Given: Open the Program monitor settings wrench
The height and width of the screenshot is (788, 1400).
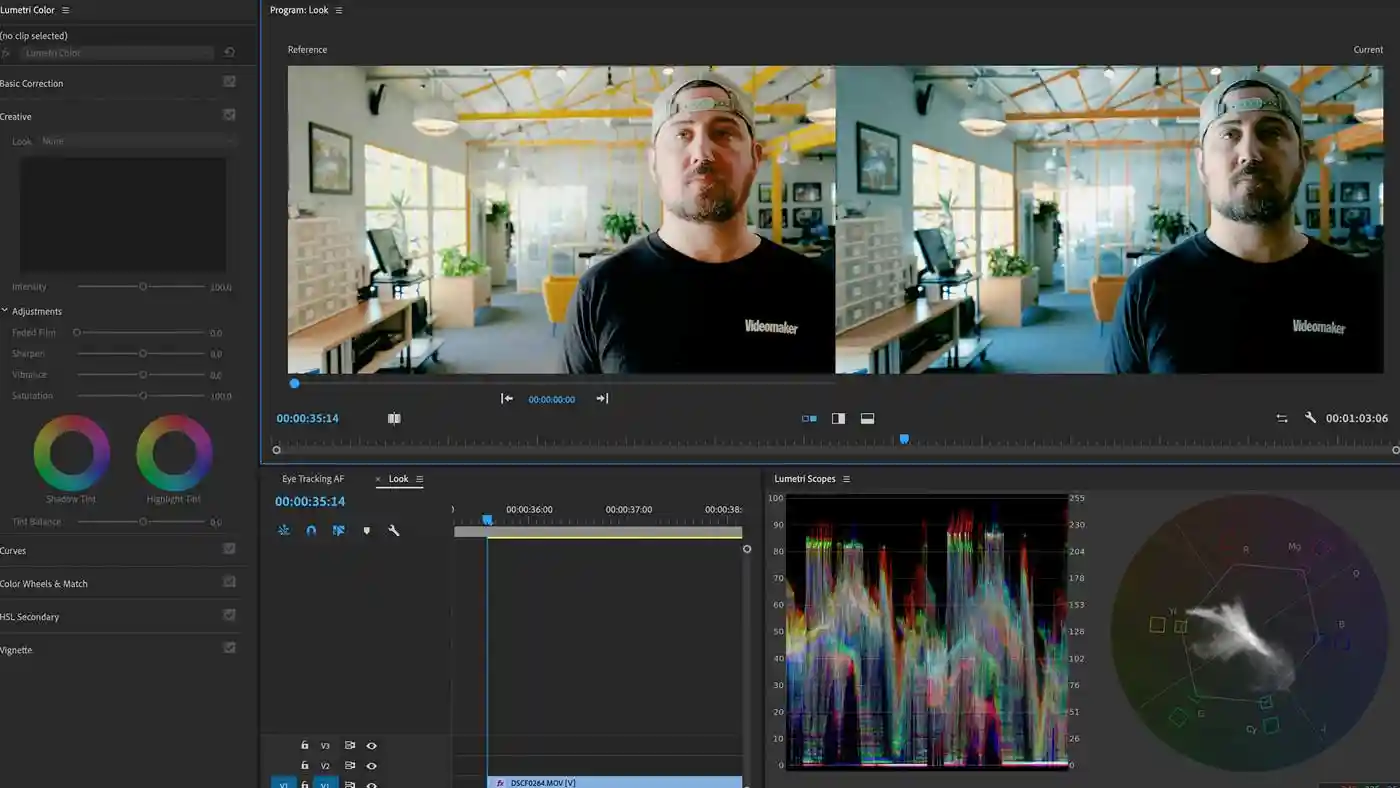Looking at the screenshot, I should [1310, 418].
